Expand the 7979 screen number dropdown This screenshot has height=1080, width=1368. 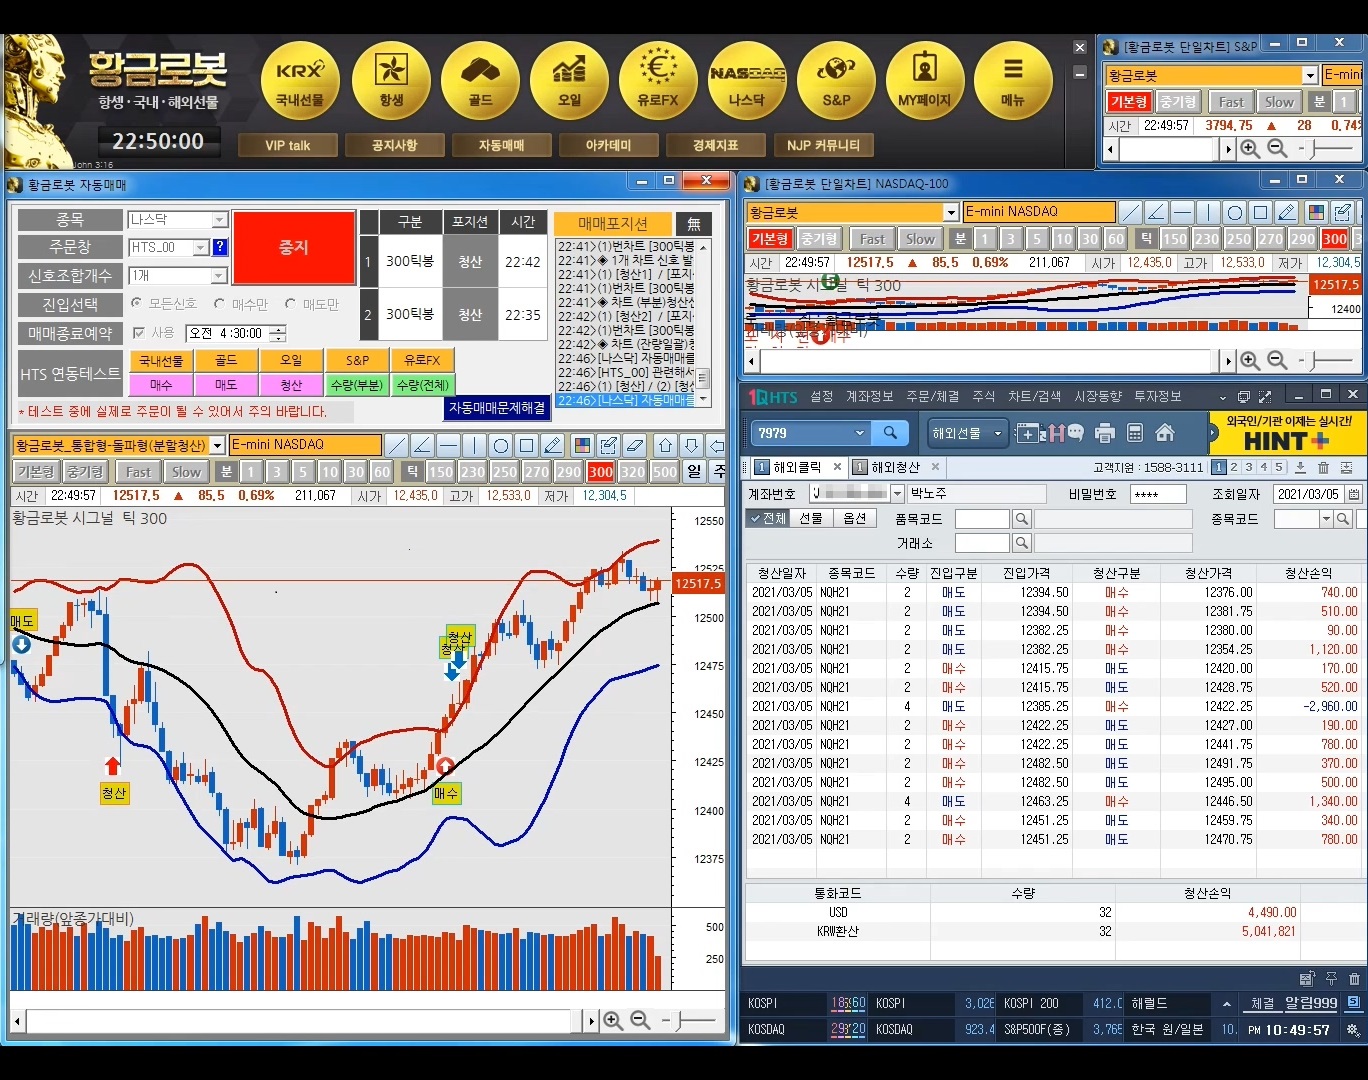click(x=859, y=433)
